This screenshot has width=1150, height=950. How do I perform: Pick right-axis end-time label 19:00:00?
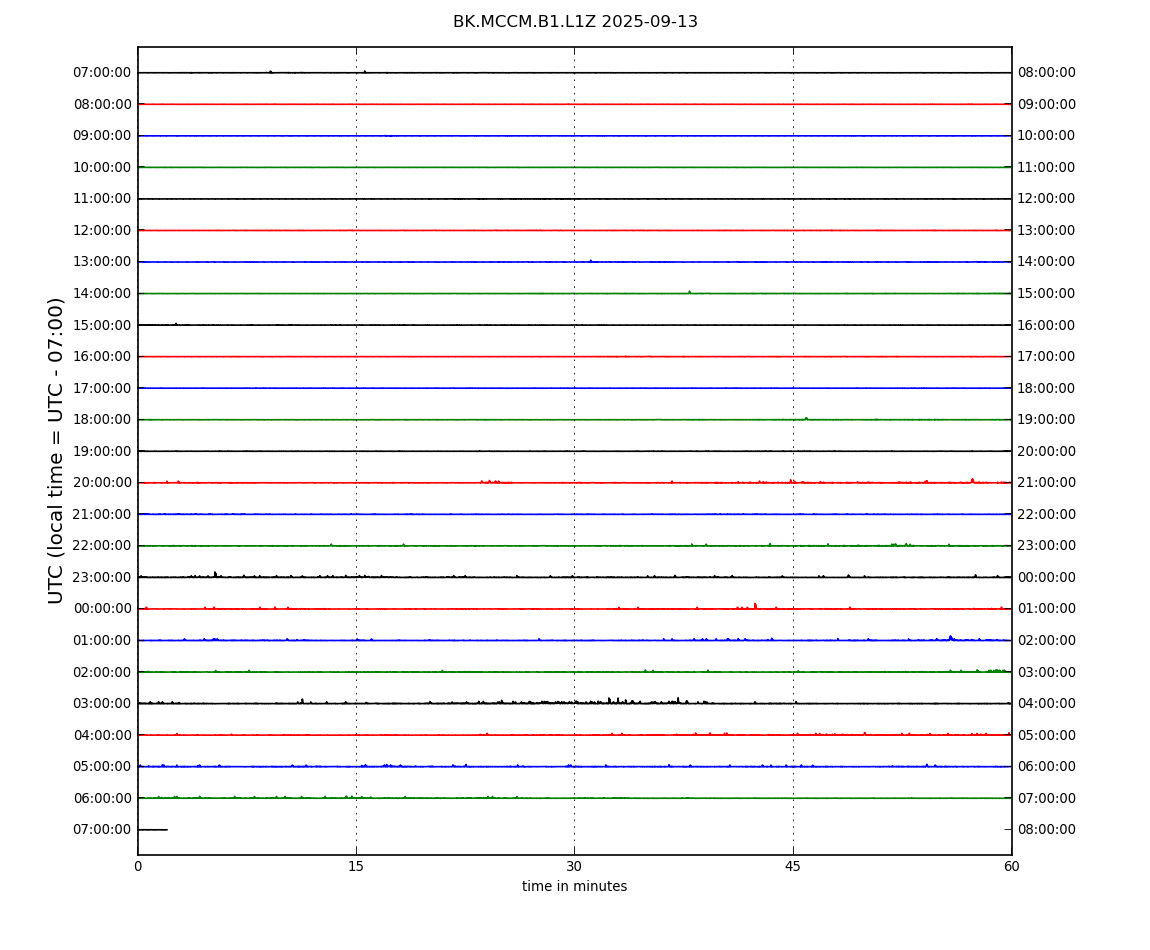click(1047, 420)
